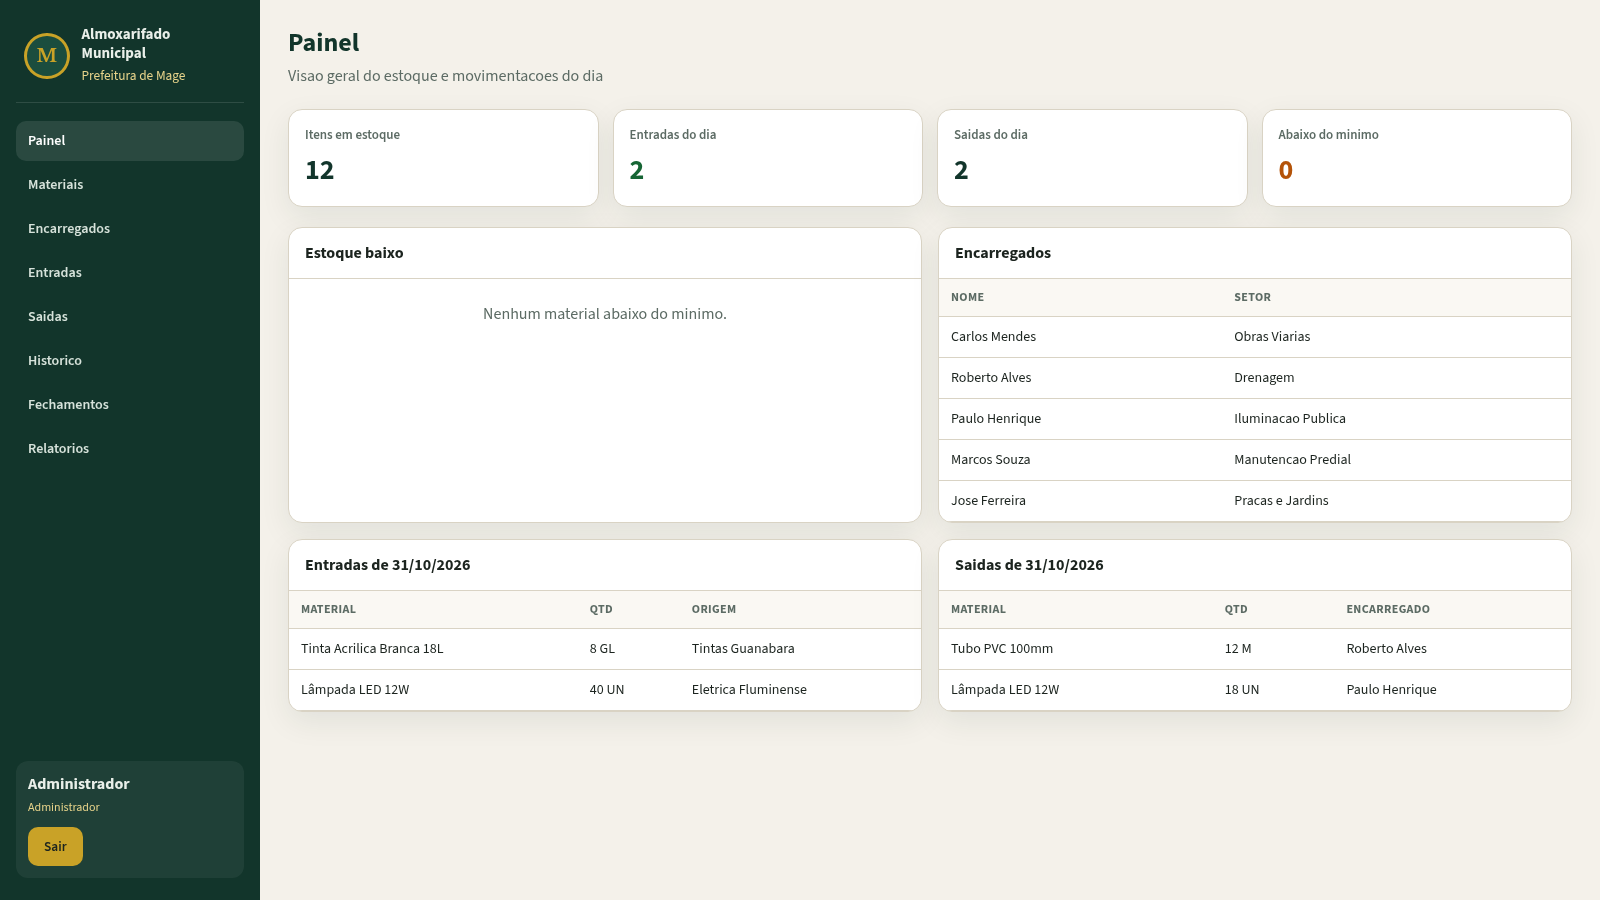The image size is (1600, 900).
Task: Click Tubo PVC 100mm in Saidas
Action: tap(1002, 649)
